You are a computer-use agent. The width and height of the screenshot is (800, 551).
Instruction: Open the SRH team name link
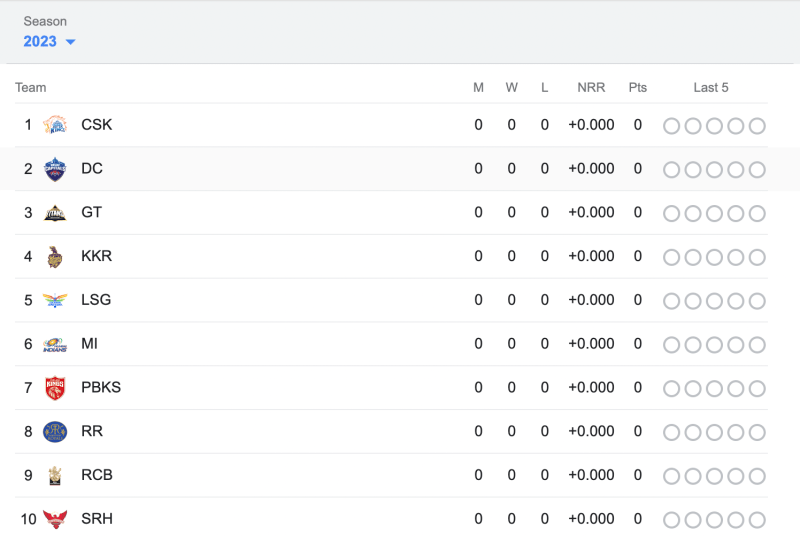[x=97, y=519]
